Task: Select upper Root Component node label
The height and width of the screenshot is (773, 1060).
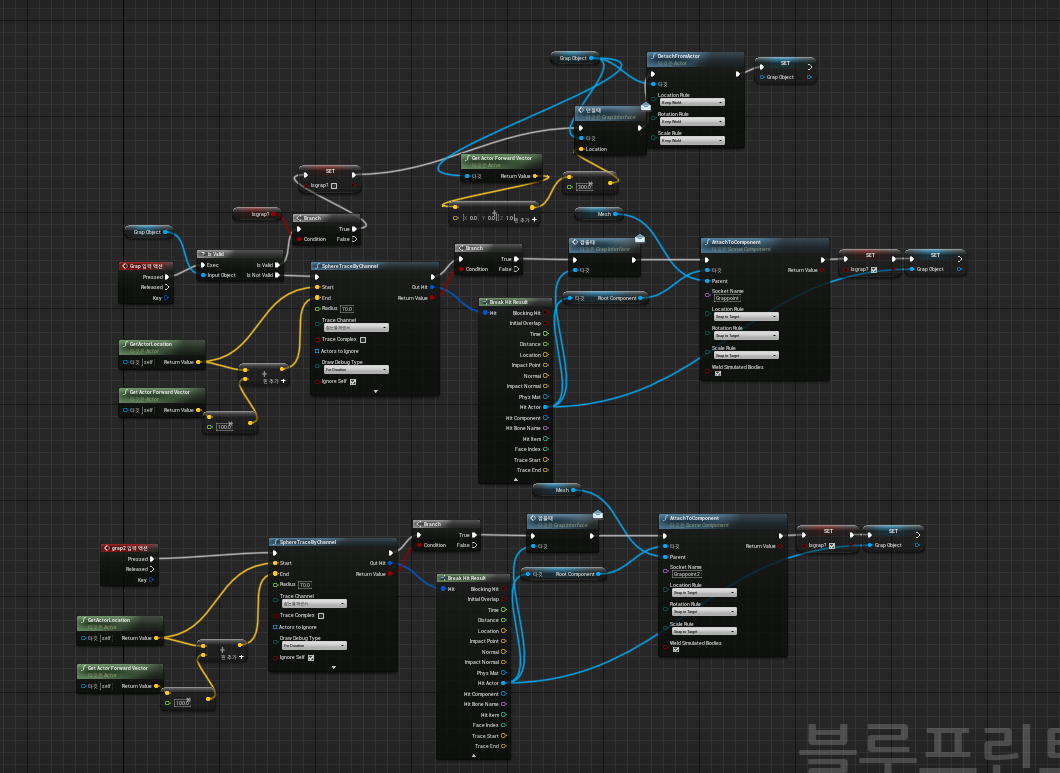Action: click(617, 298)
